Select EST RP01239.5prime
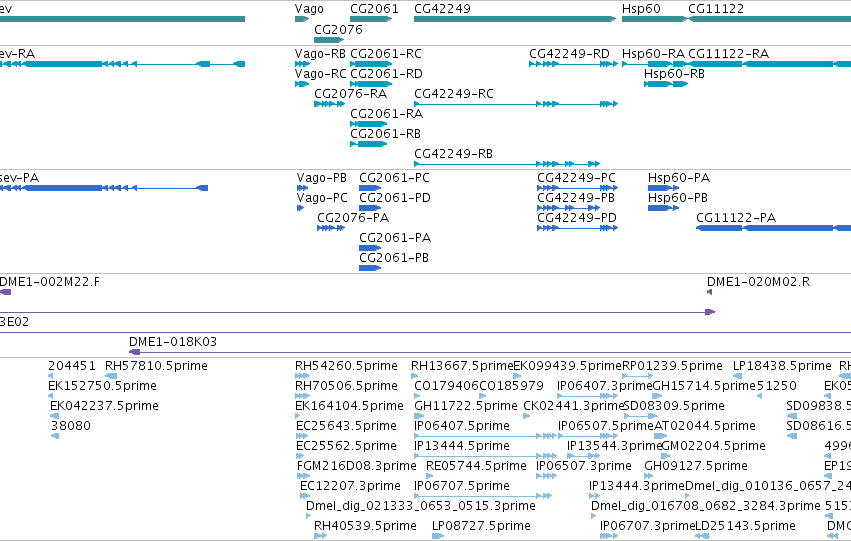The image size is (851, 541). [x=672, y=366]
